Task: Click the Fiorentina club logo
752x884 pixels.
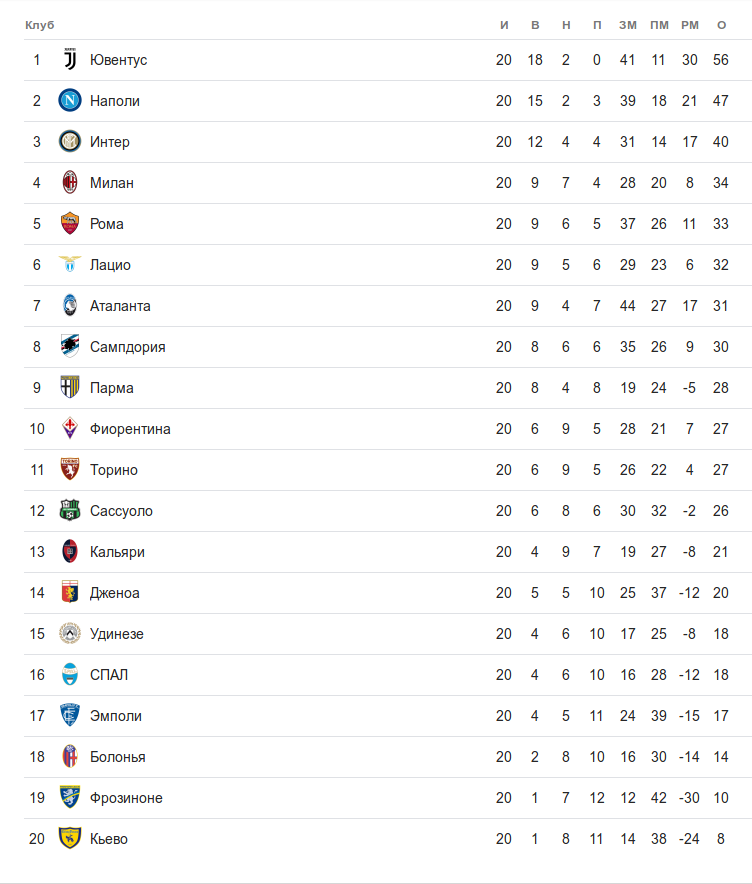Action: coord(69,429)
